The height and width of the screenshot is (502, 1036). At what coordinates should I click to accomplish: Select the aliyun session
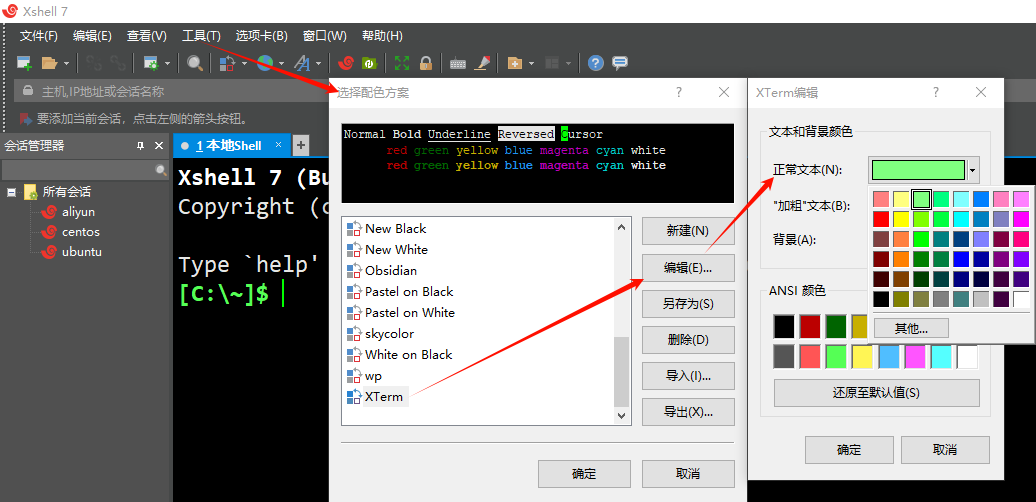78,212
